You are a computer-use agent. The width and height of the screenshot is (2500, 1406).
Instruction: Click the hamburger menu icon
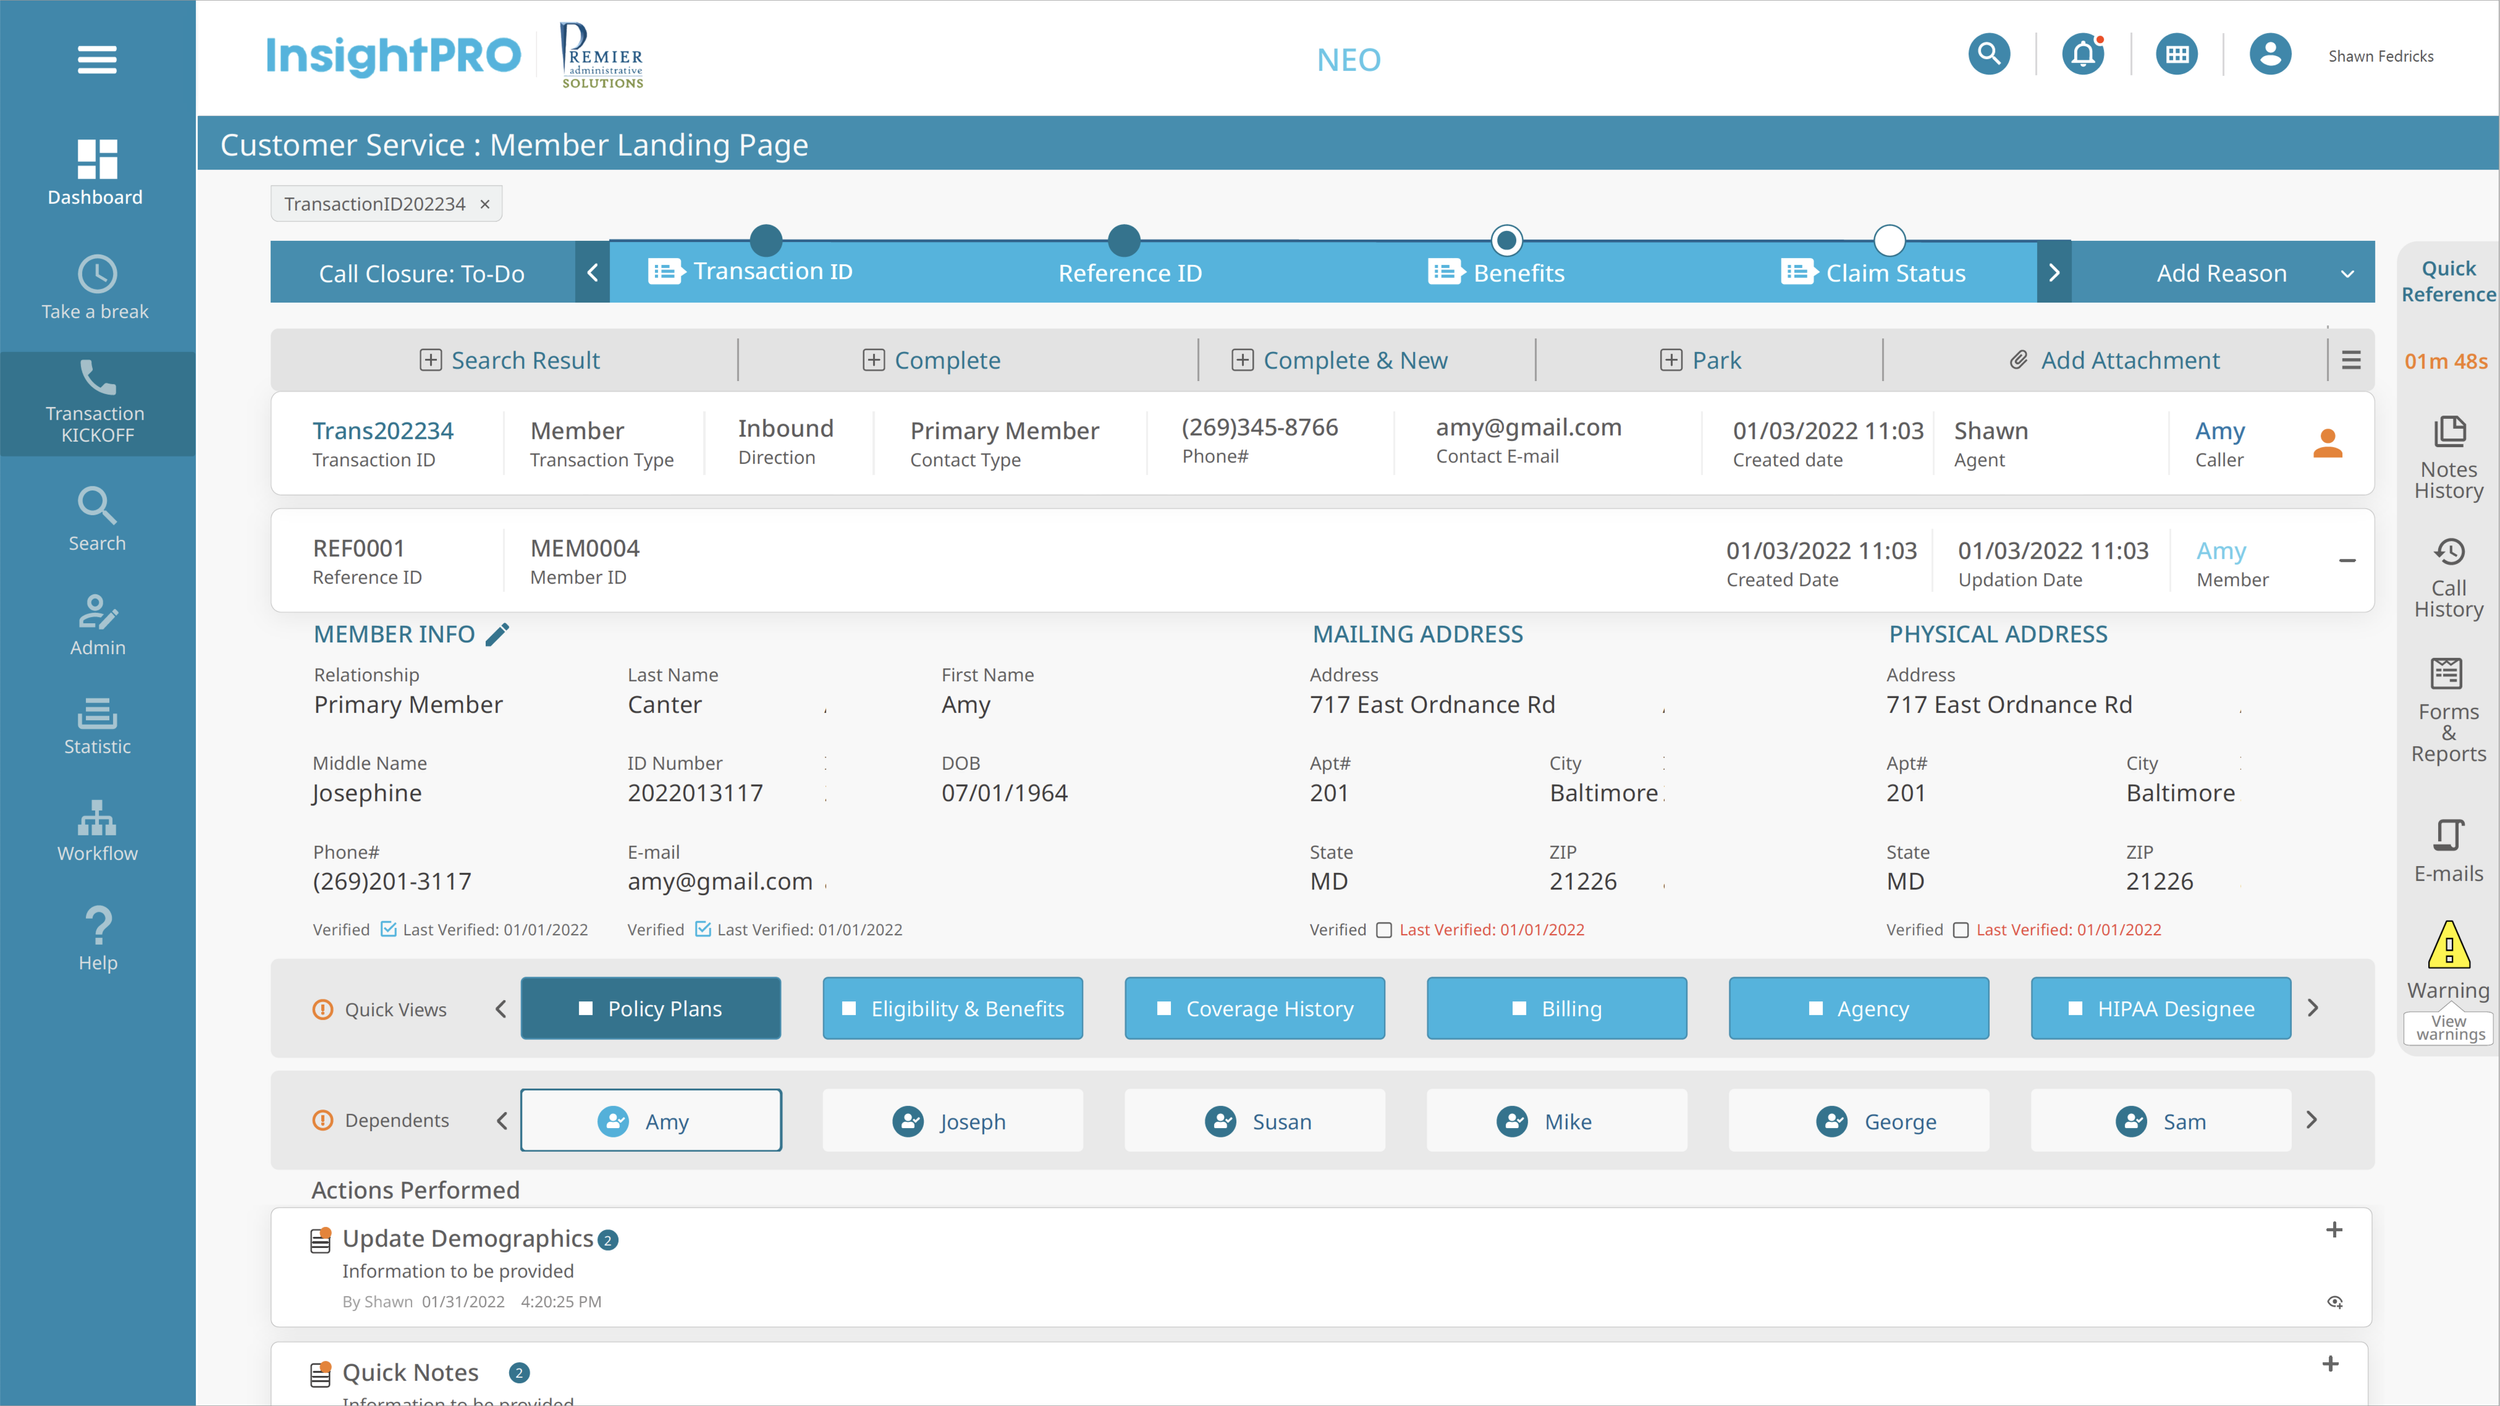(x=97, y=60)
